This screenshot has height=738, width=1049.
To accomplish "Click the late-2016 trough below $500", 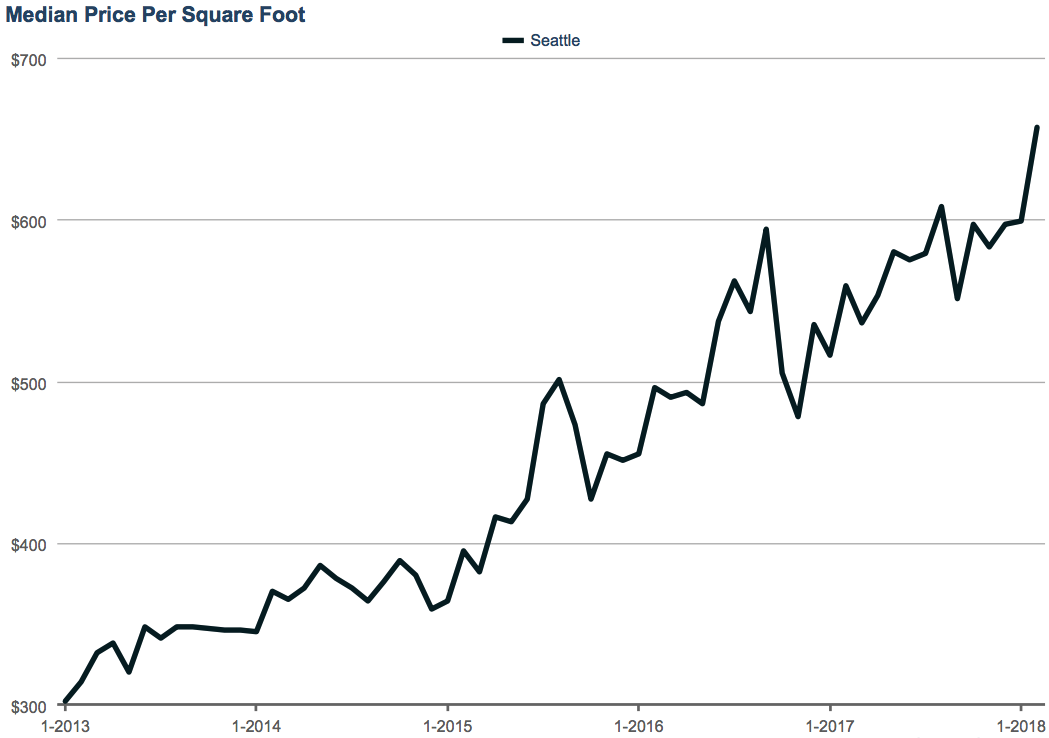I will click(x=798, y=416).
